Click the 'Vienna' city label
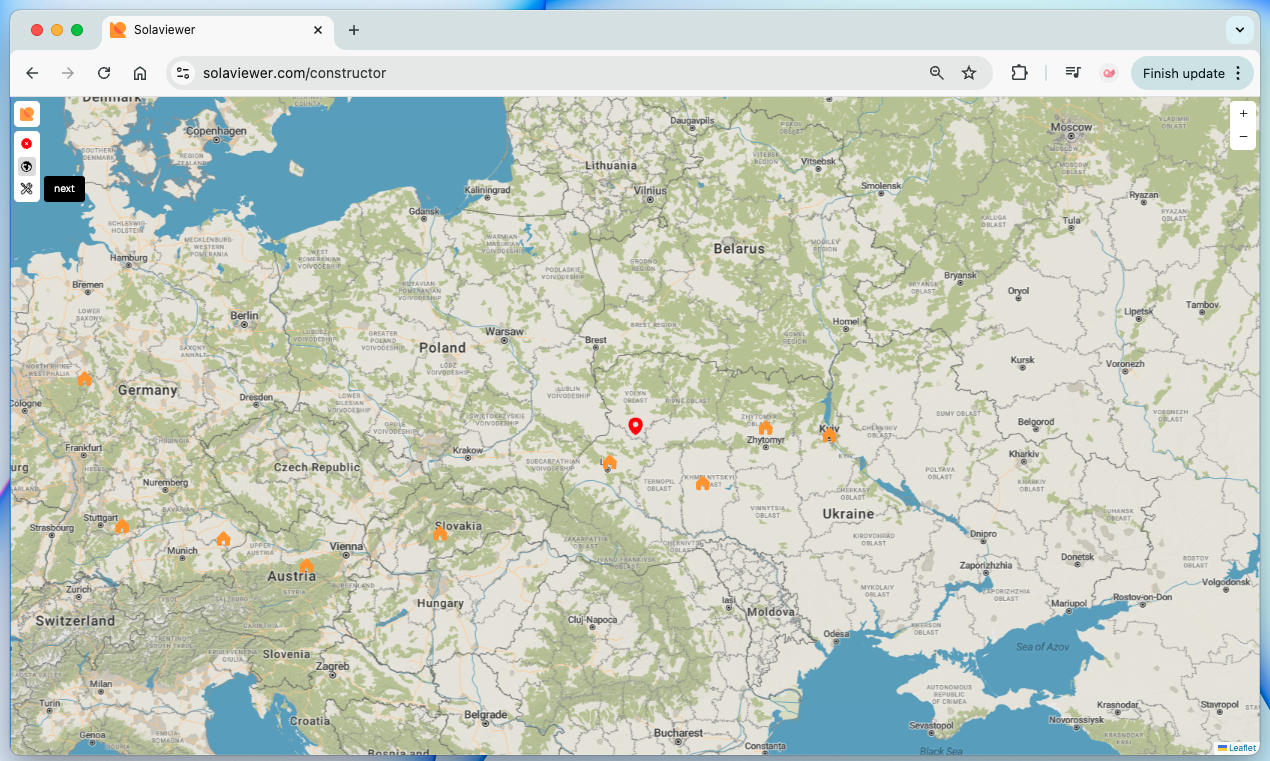The image size is (1270, 761). [x=347, y=546]
